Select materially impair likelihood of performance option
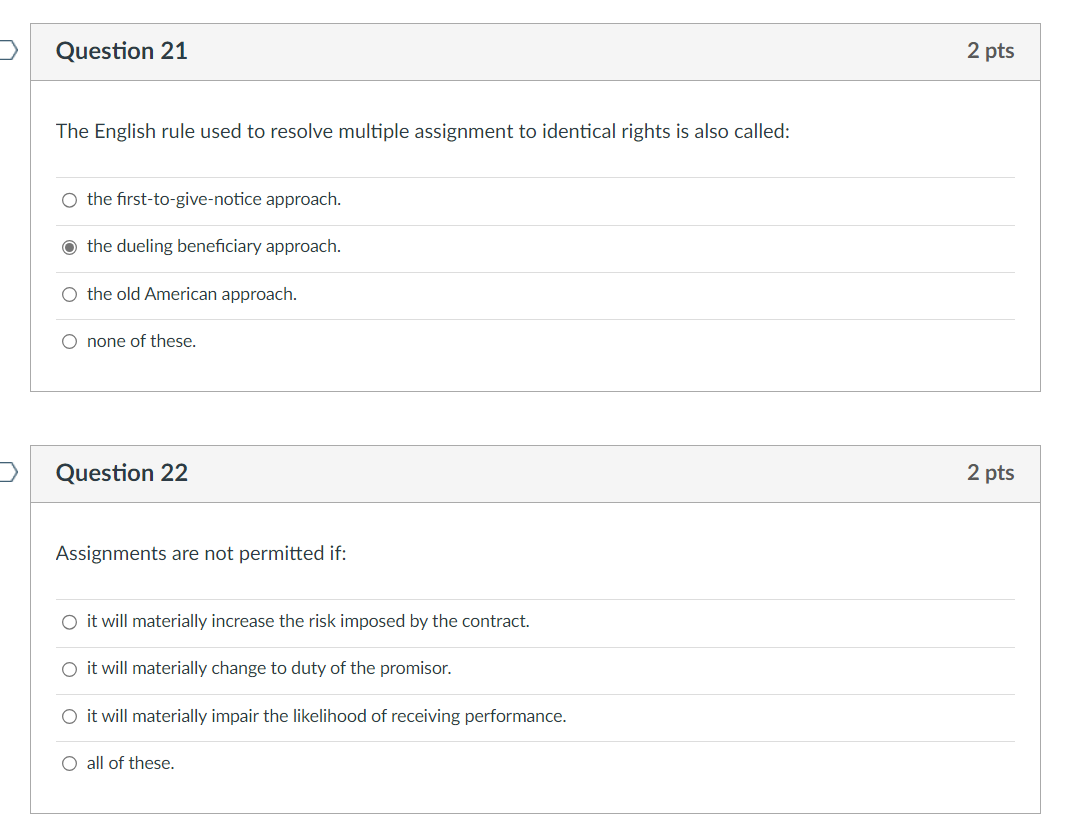Viewport: 1088px width, 837px height. coord(69,716)
